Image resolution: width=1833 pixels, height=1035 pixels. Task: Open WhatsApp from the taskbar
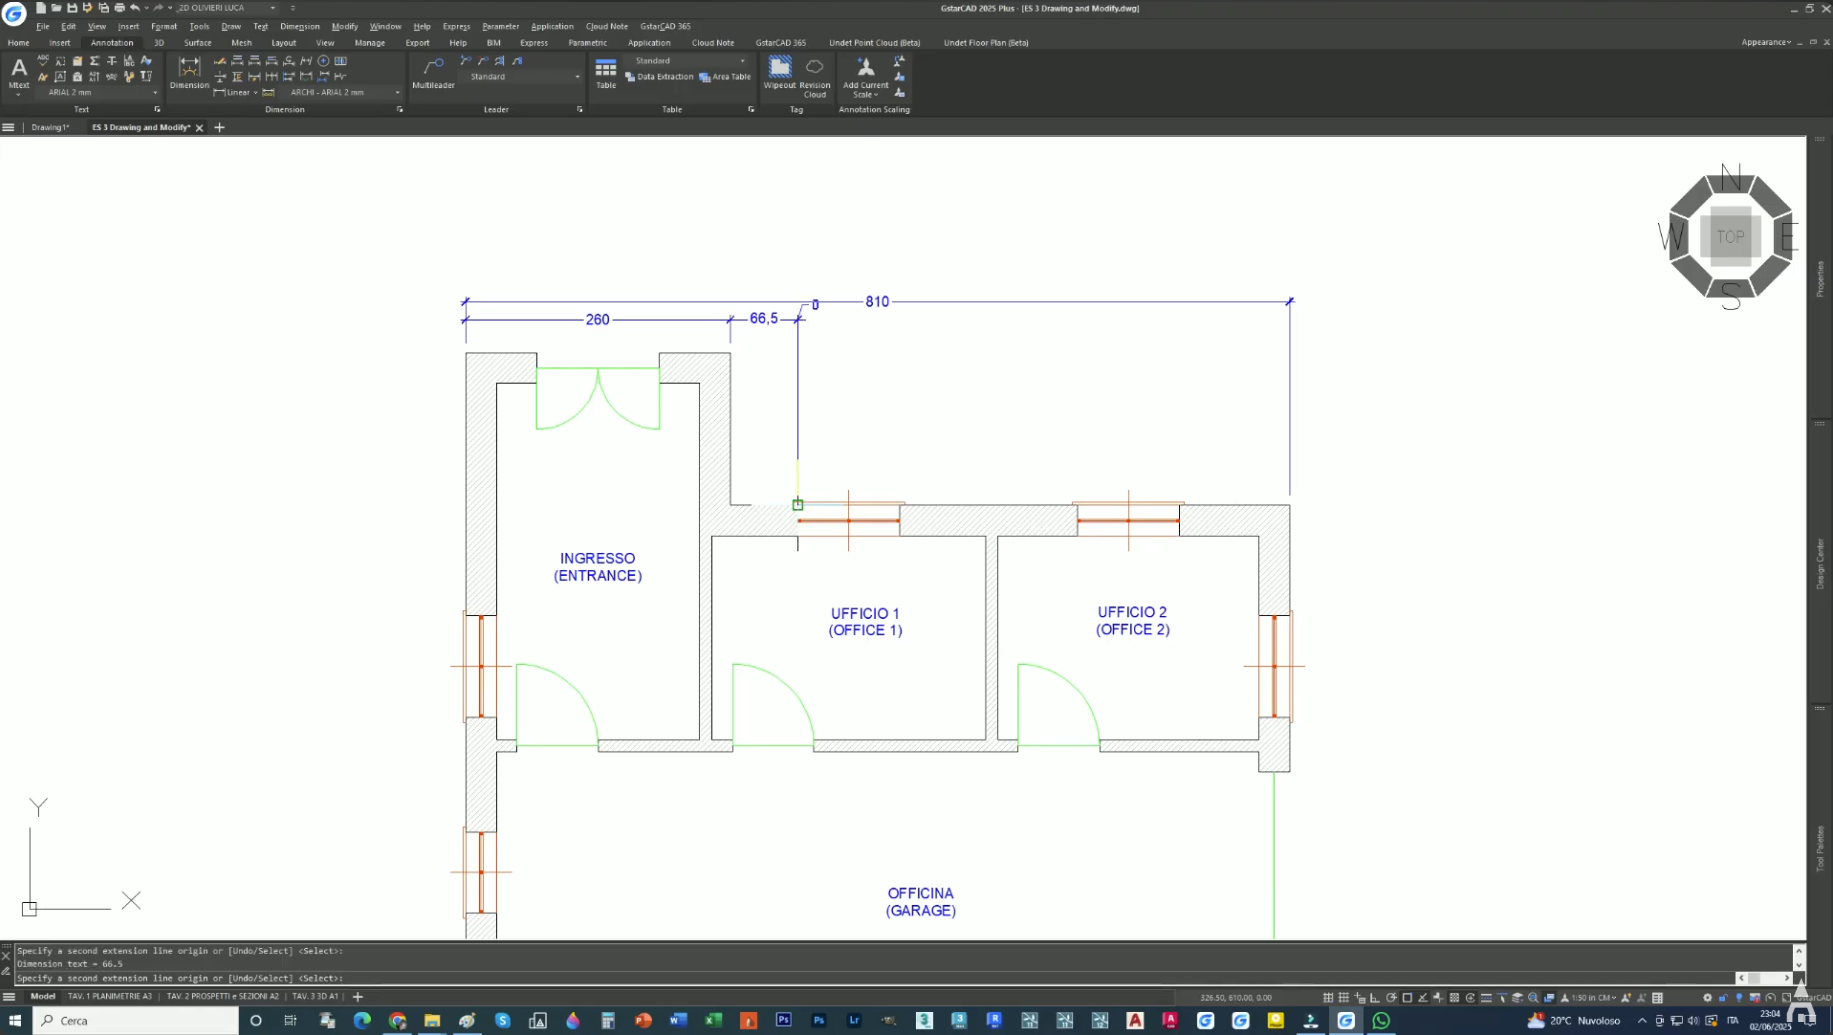click(1381, 1020)
